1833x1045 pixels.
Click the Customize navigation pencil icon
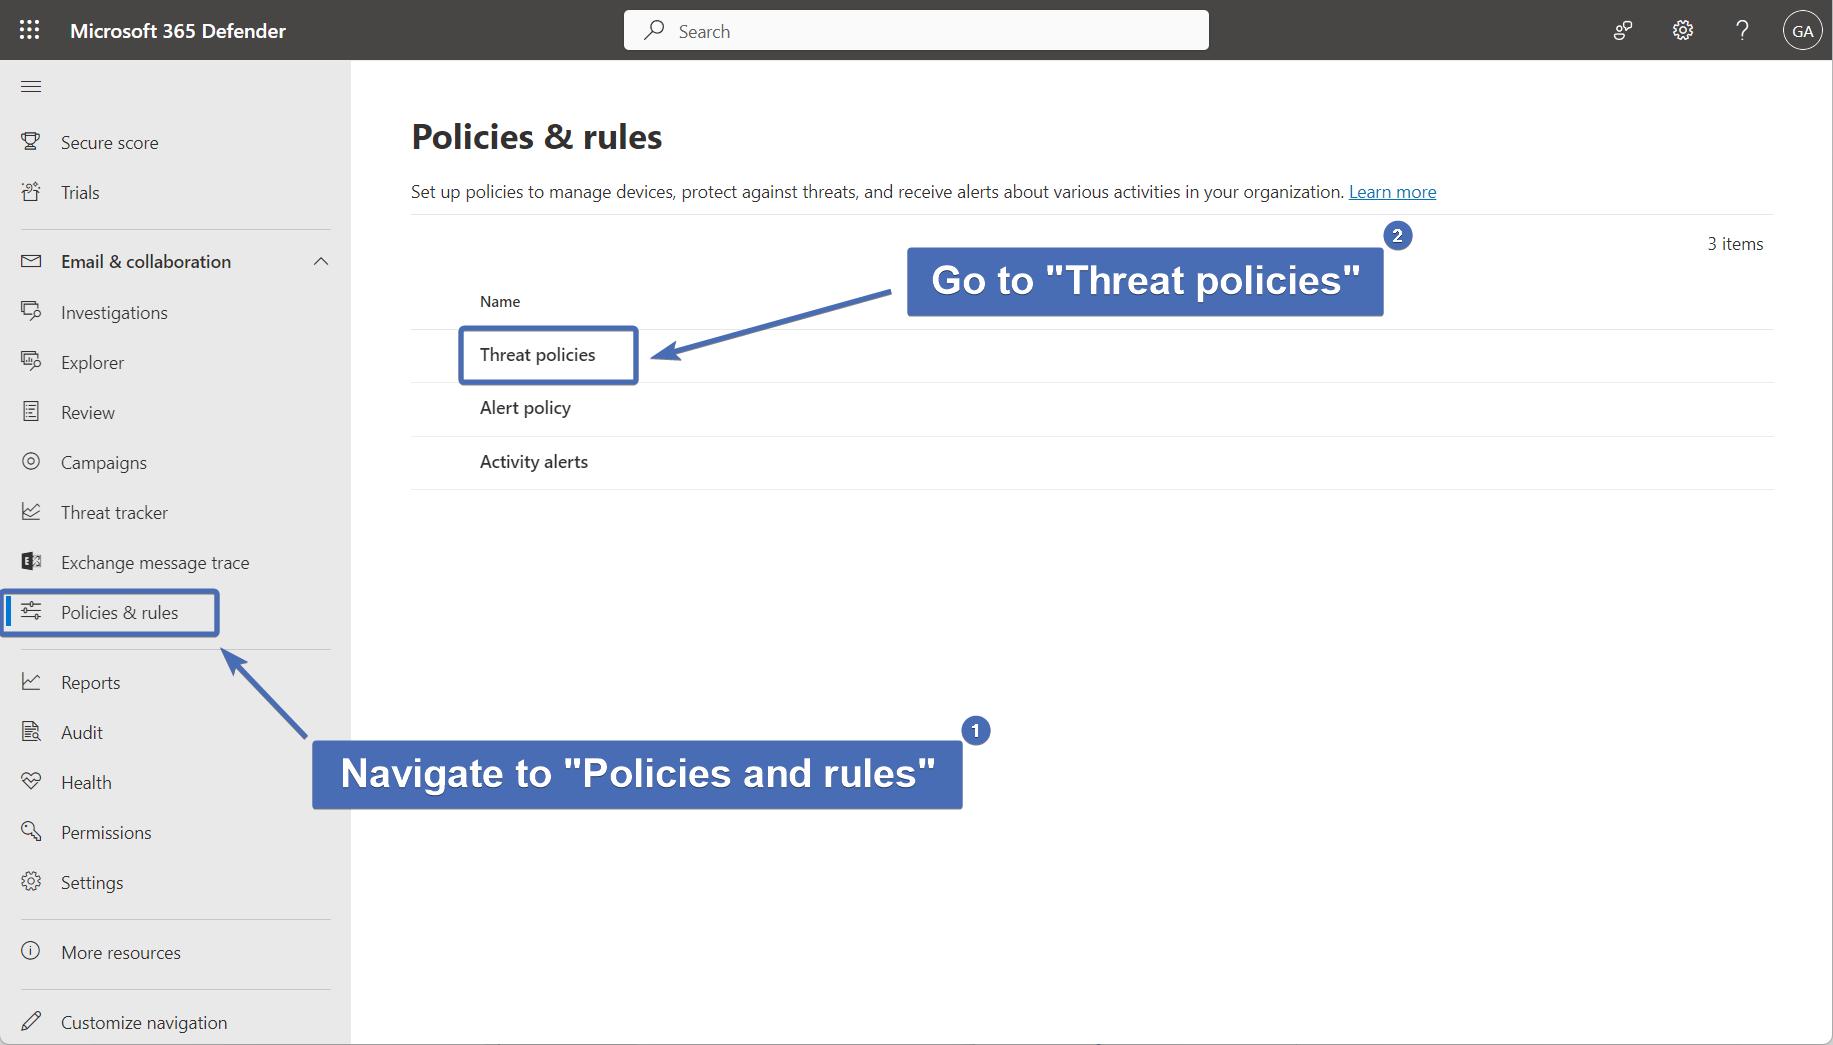click(31, 1021)
